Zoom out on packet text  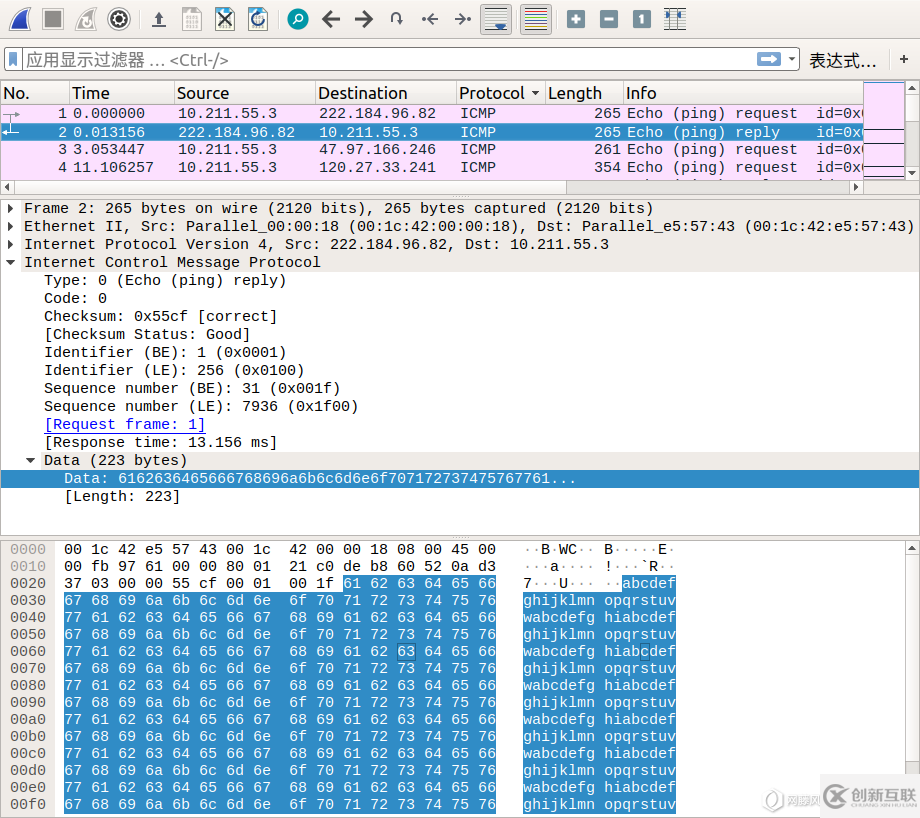coord(609,19)
